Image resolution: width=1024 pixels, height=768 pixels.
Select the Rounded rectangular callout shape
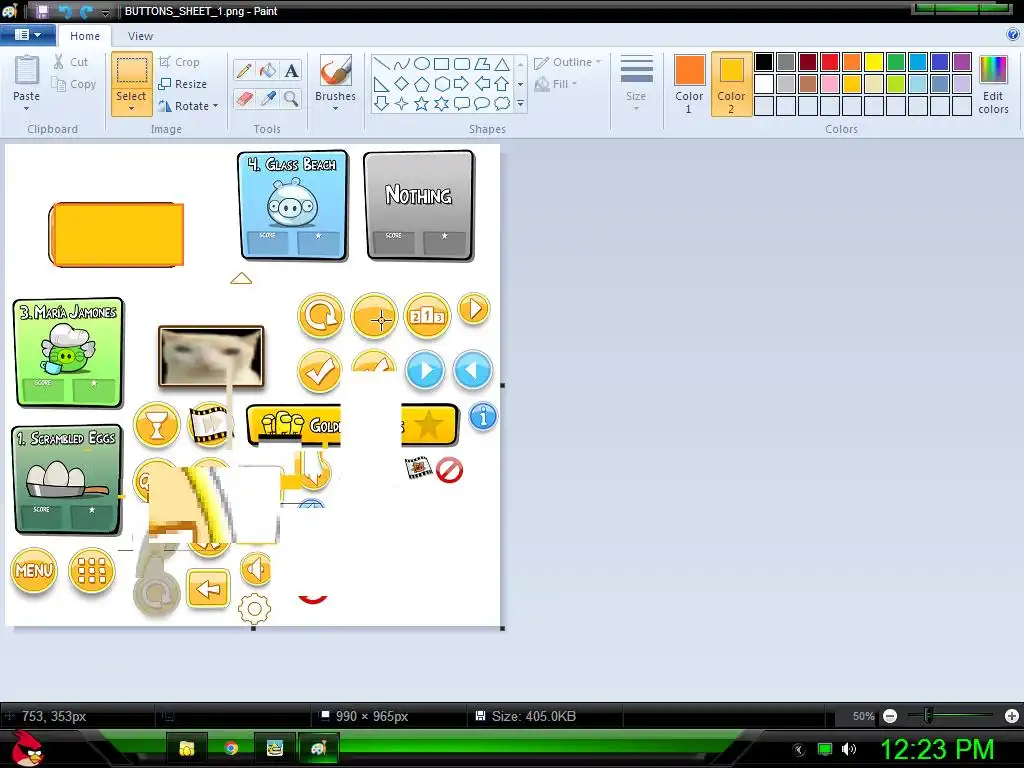[462, 103]
